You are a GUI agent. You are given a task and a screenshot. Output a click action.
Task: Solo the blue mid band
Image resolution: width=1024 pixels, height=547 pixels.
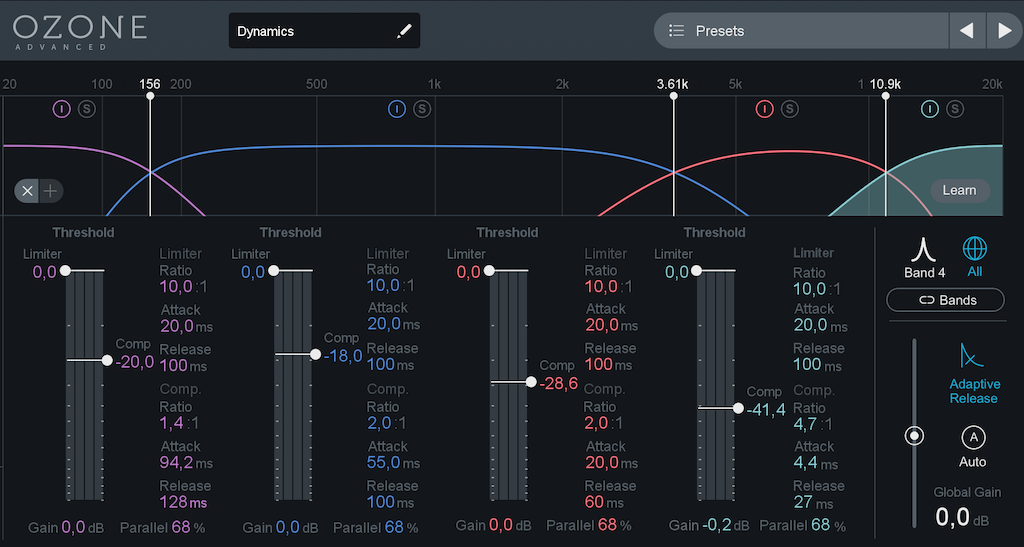(421, 109)
